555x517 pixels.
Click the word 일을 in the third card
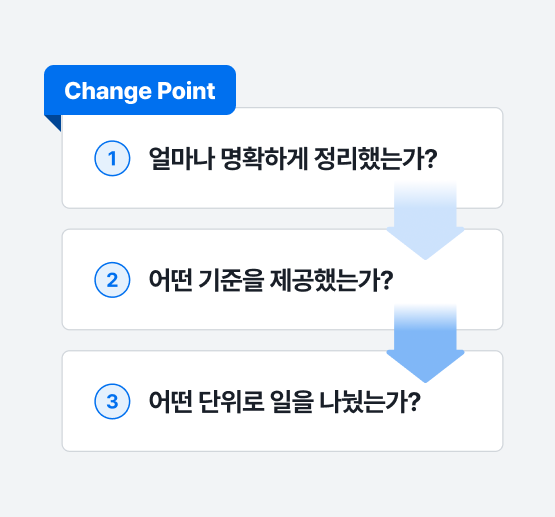292,401
